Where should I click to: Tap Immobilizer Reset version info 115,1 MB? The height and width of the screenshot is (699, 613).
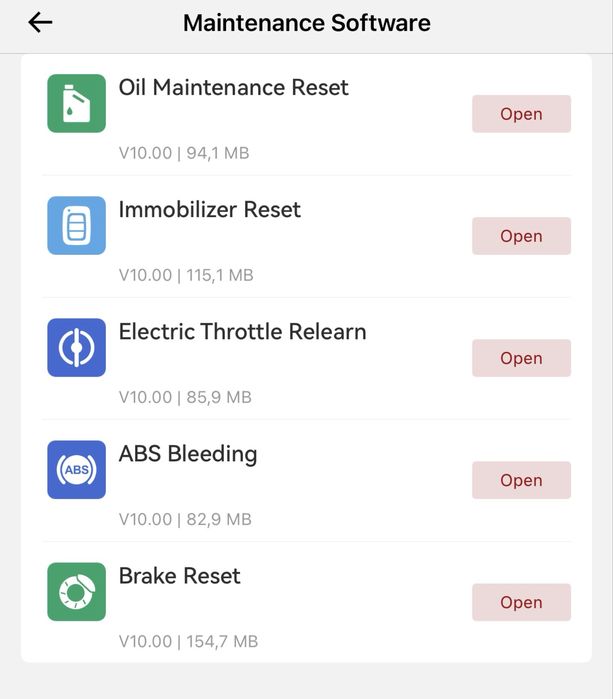(x=186, y=275)
